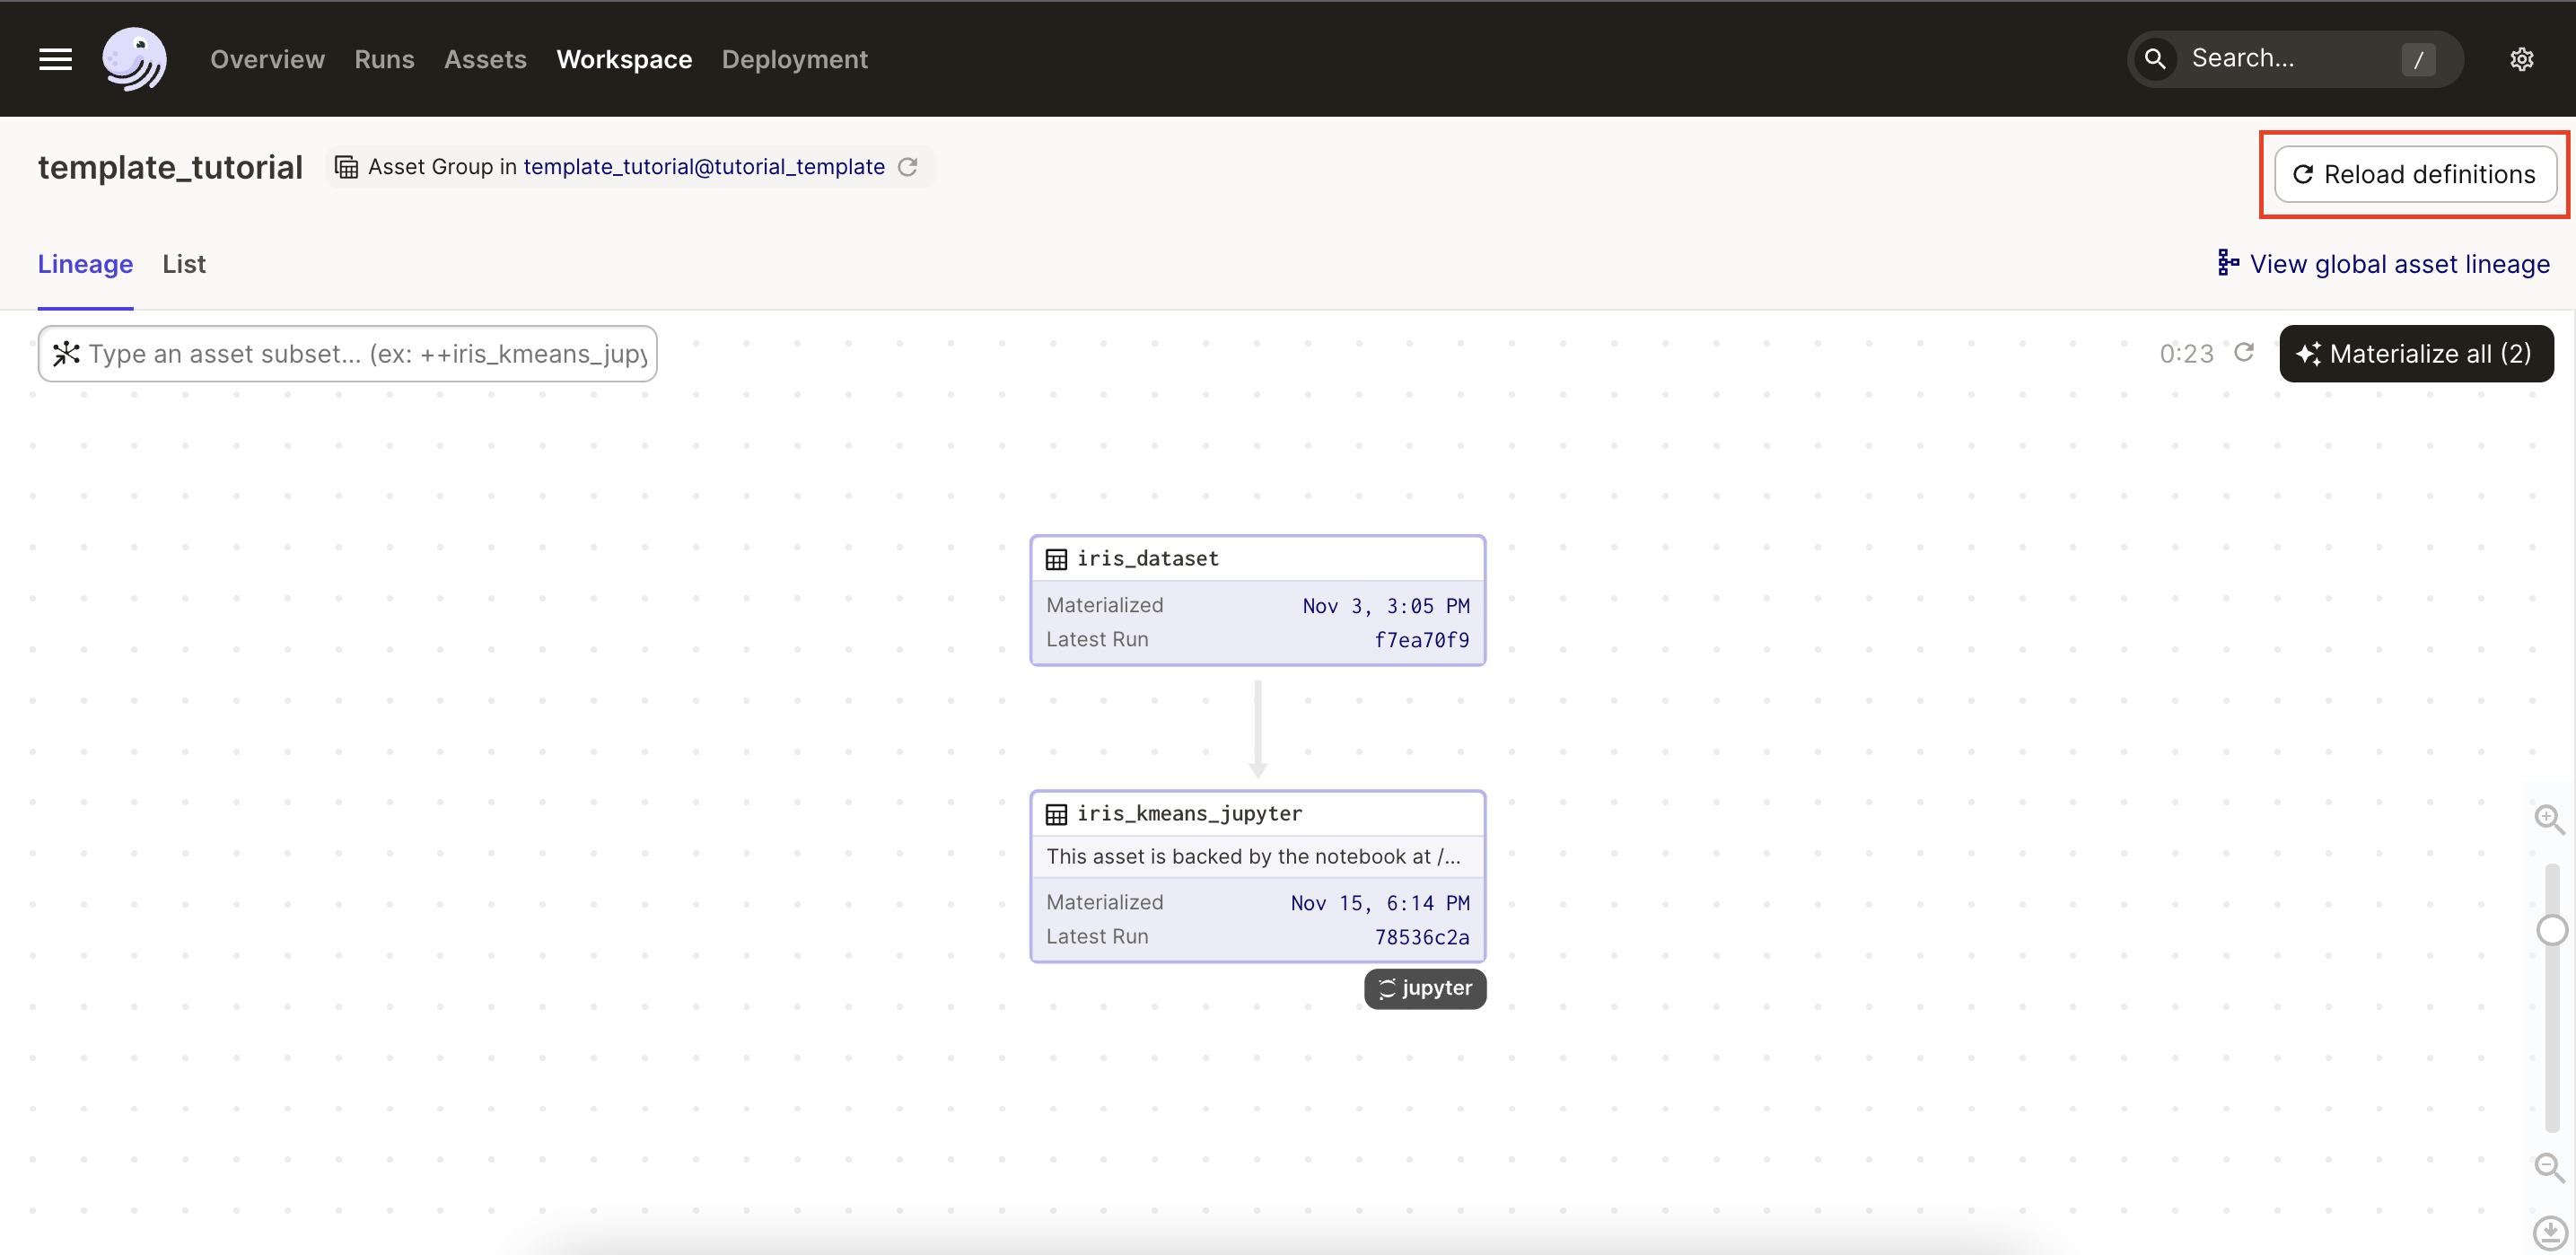This screenshot has height=1255, width=2576.
Task: Open the settings gear icon
Action: click(2521, 59)
